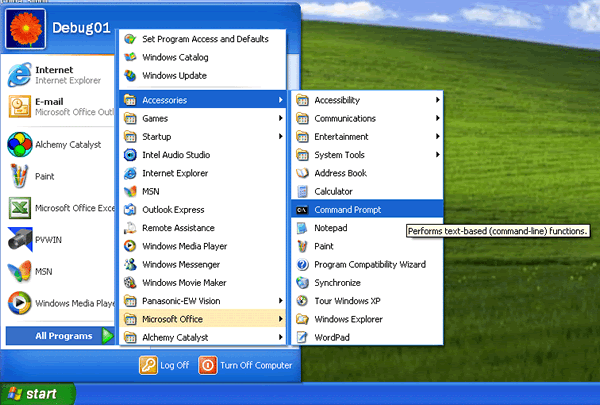Image resolution: width=600 pixels, height=405 pixels.
Task: Open the PVWIN camera icon
Action: (x=20, y=239)
